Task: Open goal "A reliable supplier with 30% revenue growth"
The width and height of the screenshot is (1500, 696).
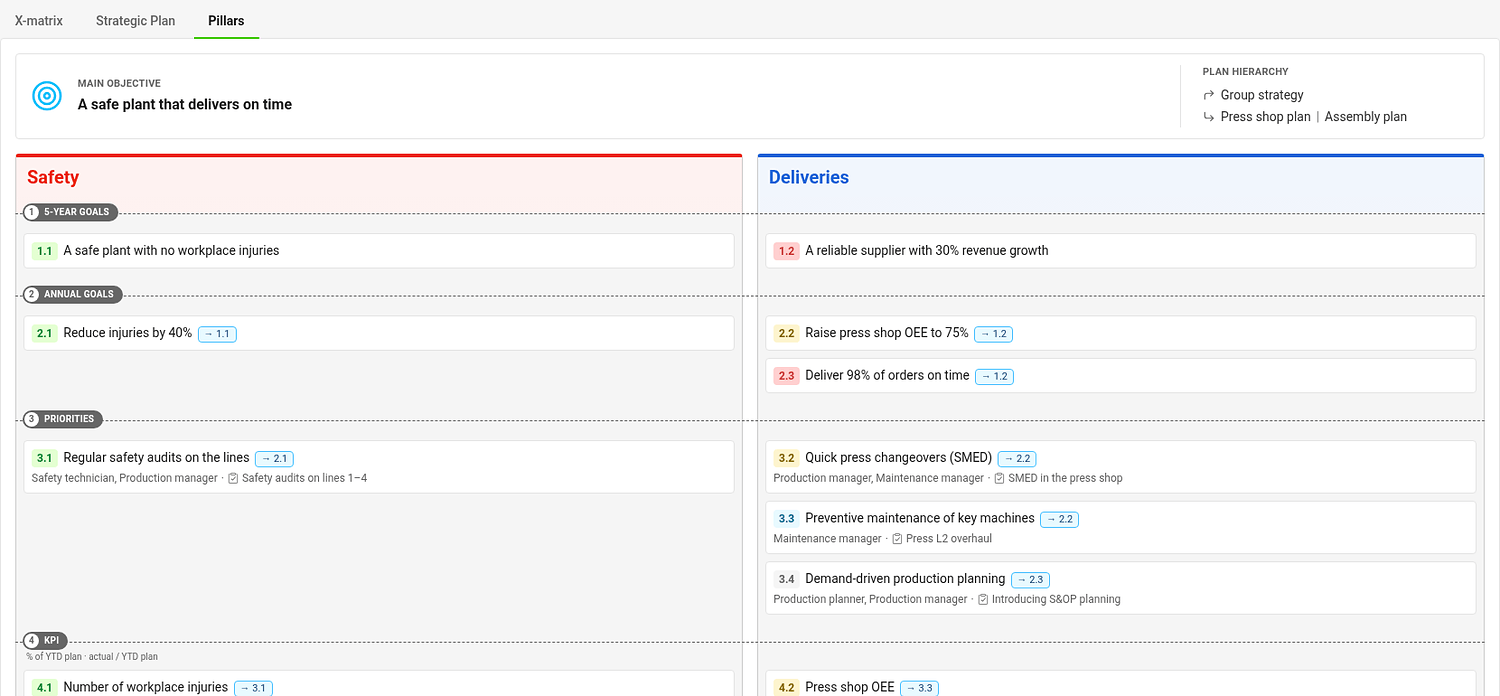Action: [1121, 251]
